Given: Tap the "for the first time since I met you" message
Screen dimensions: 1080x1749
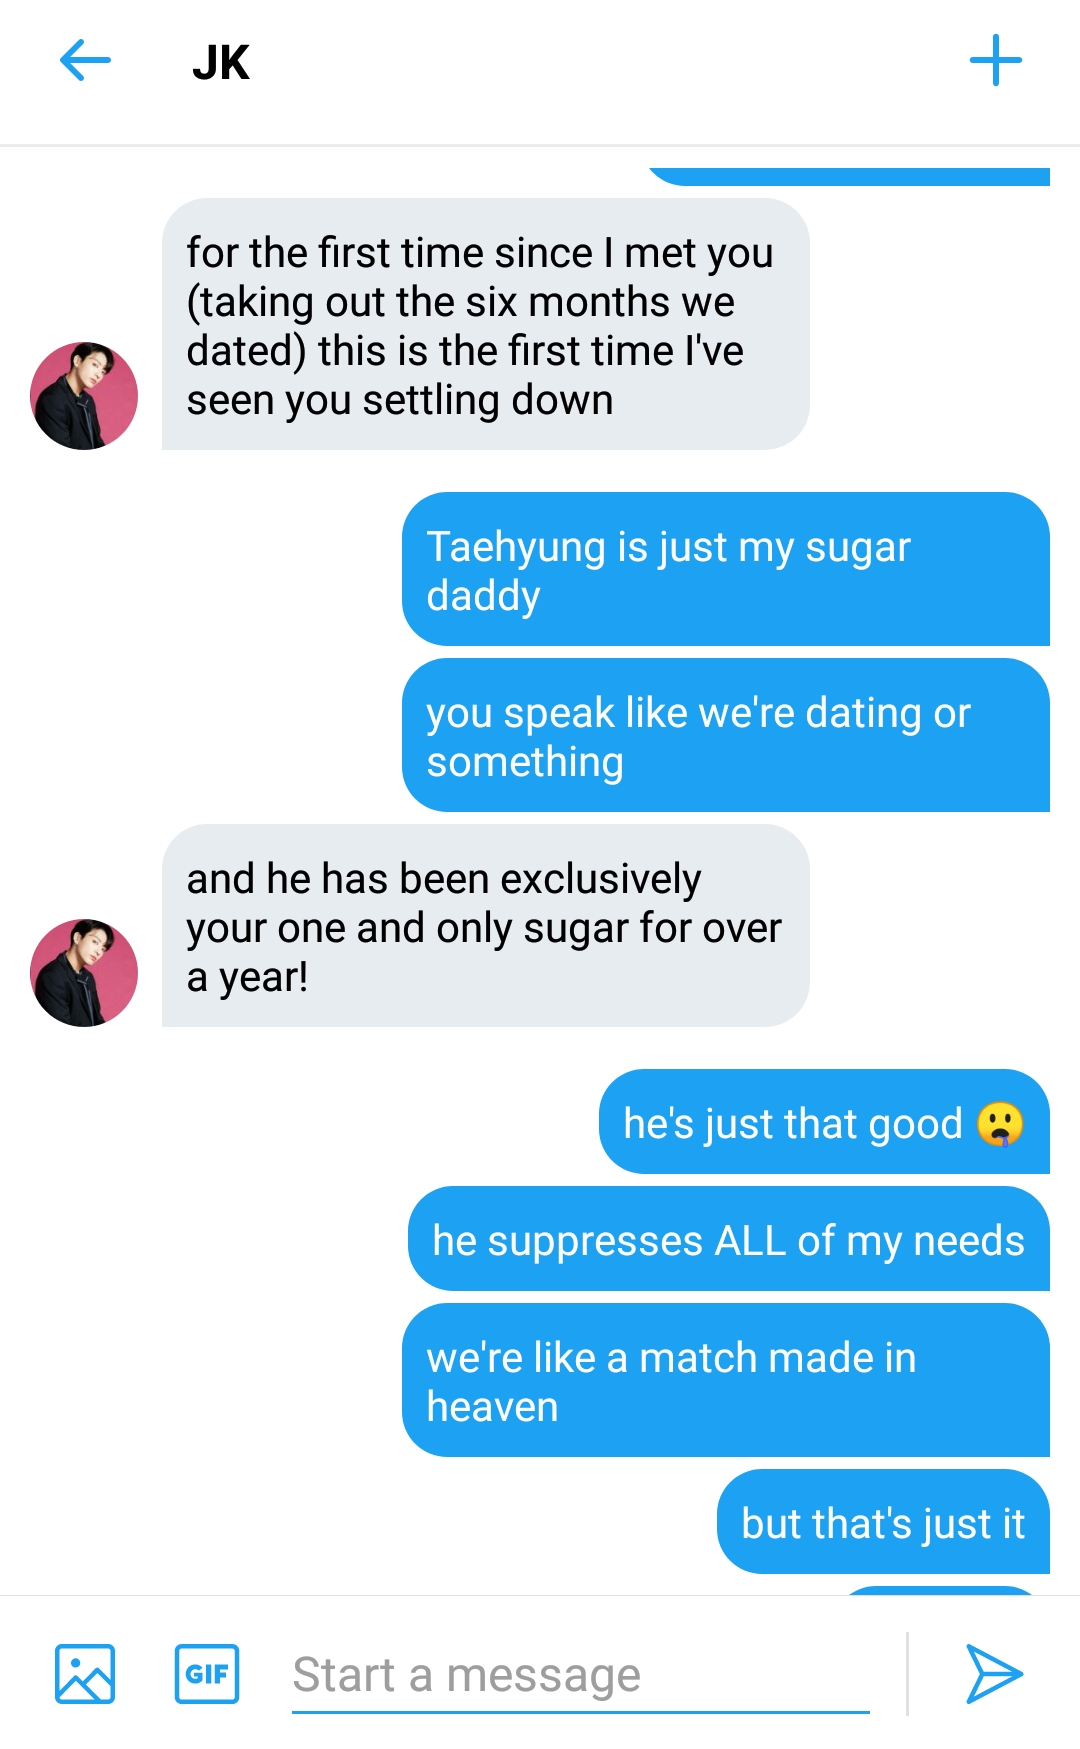Looking at the screenshot, I should 485,325.
